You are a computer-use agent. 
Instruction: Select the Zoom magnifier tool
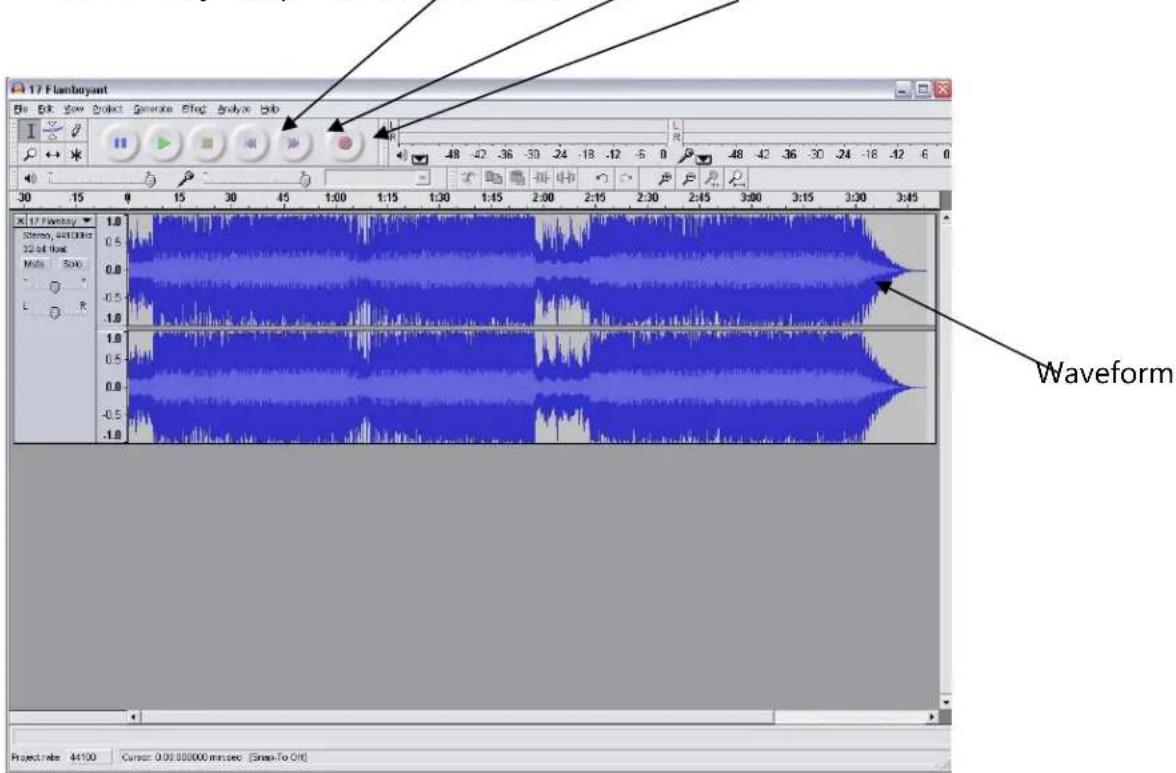point(30,155)
